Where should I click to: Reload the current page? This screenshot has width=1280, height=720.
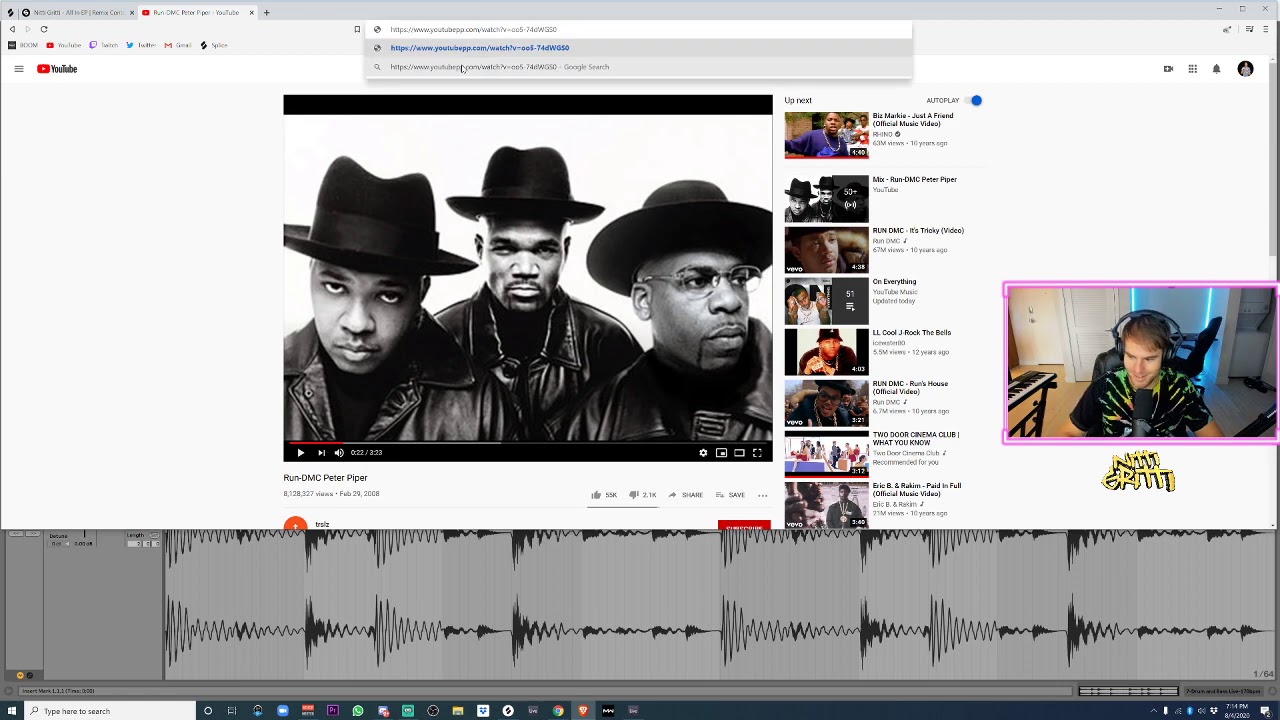click(x=44, y=29)
